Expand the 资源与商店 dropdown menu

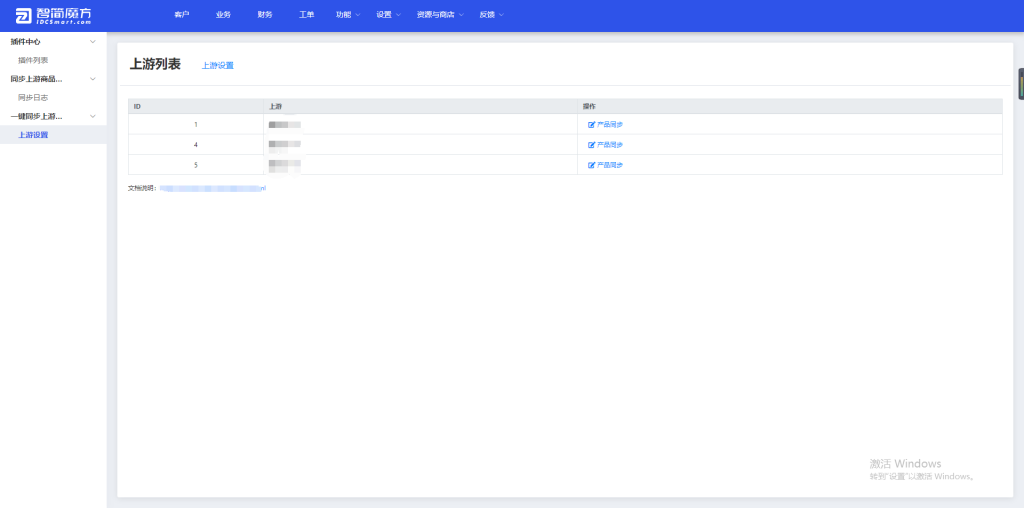(x=440, y=15)
